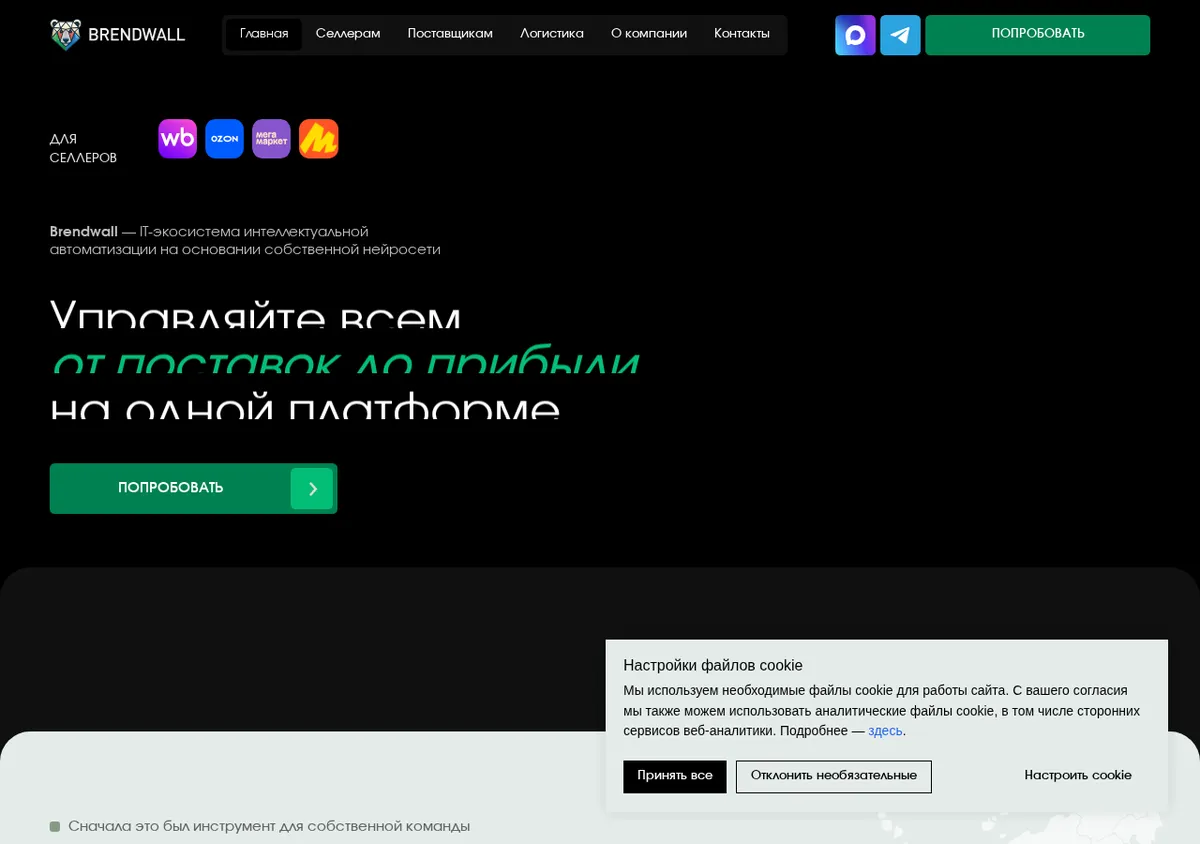This screenshot has width=1200, height=844.
Task: Select the Yandex Market icon
Action: pos(319,139)
